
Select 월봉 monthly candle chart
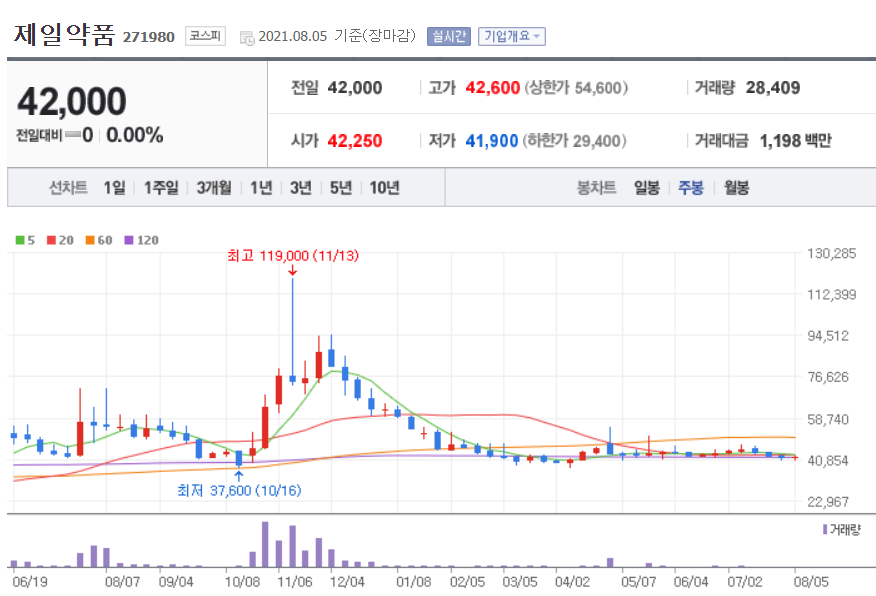click(736, 188)
